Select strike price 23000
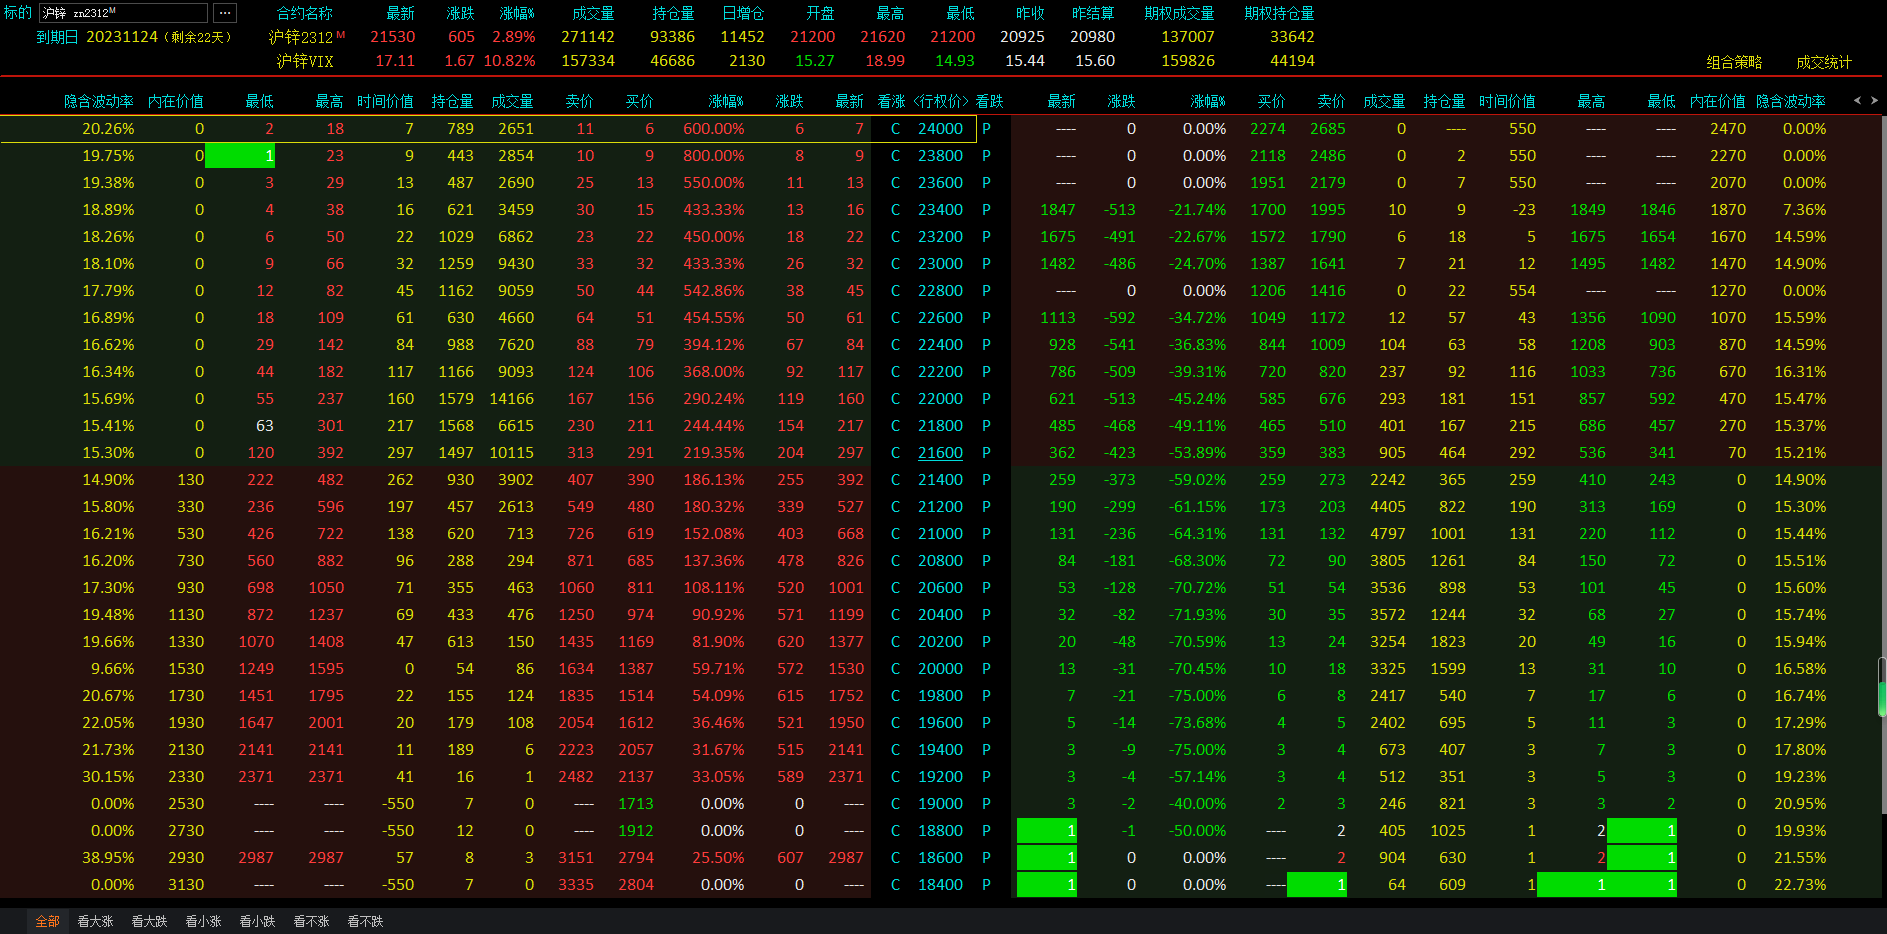The width and height of the screenshot is (1887, 934). click(940, 264)
